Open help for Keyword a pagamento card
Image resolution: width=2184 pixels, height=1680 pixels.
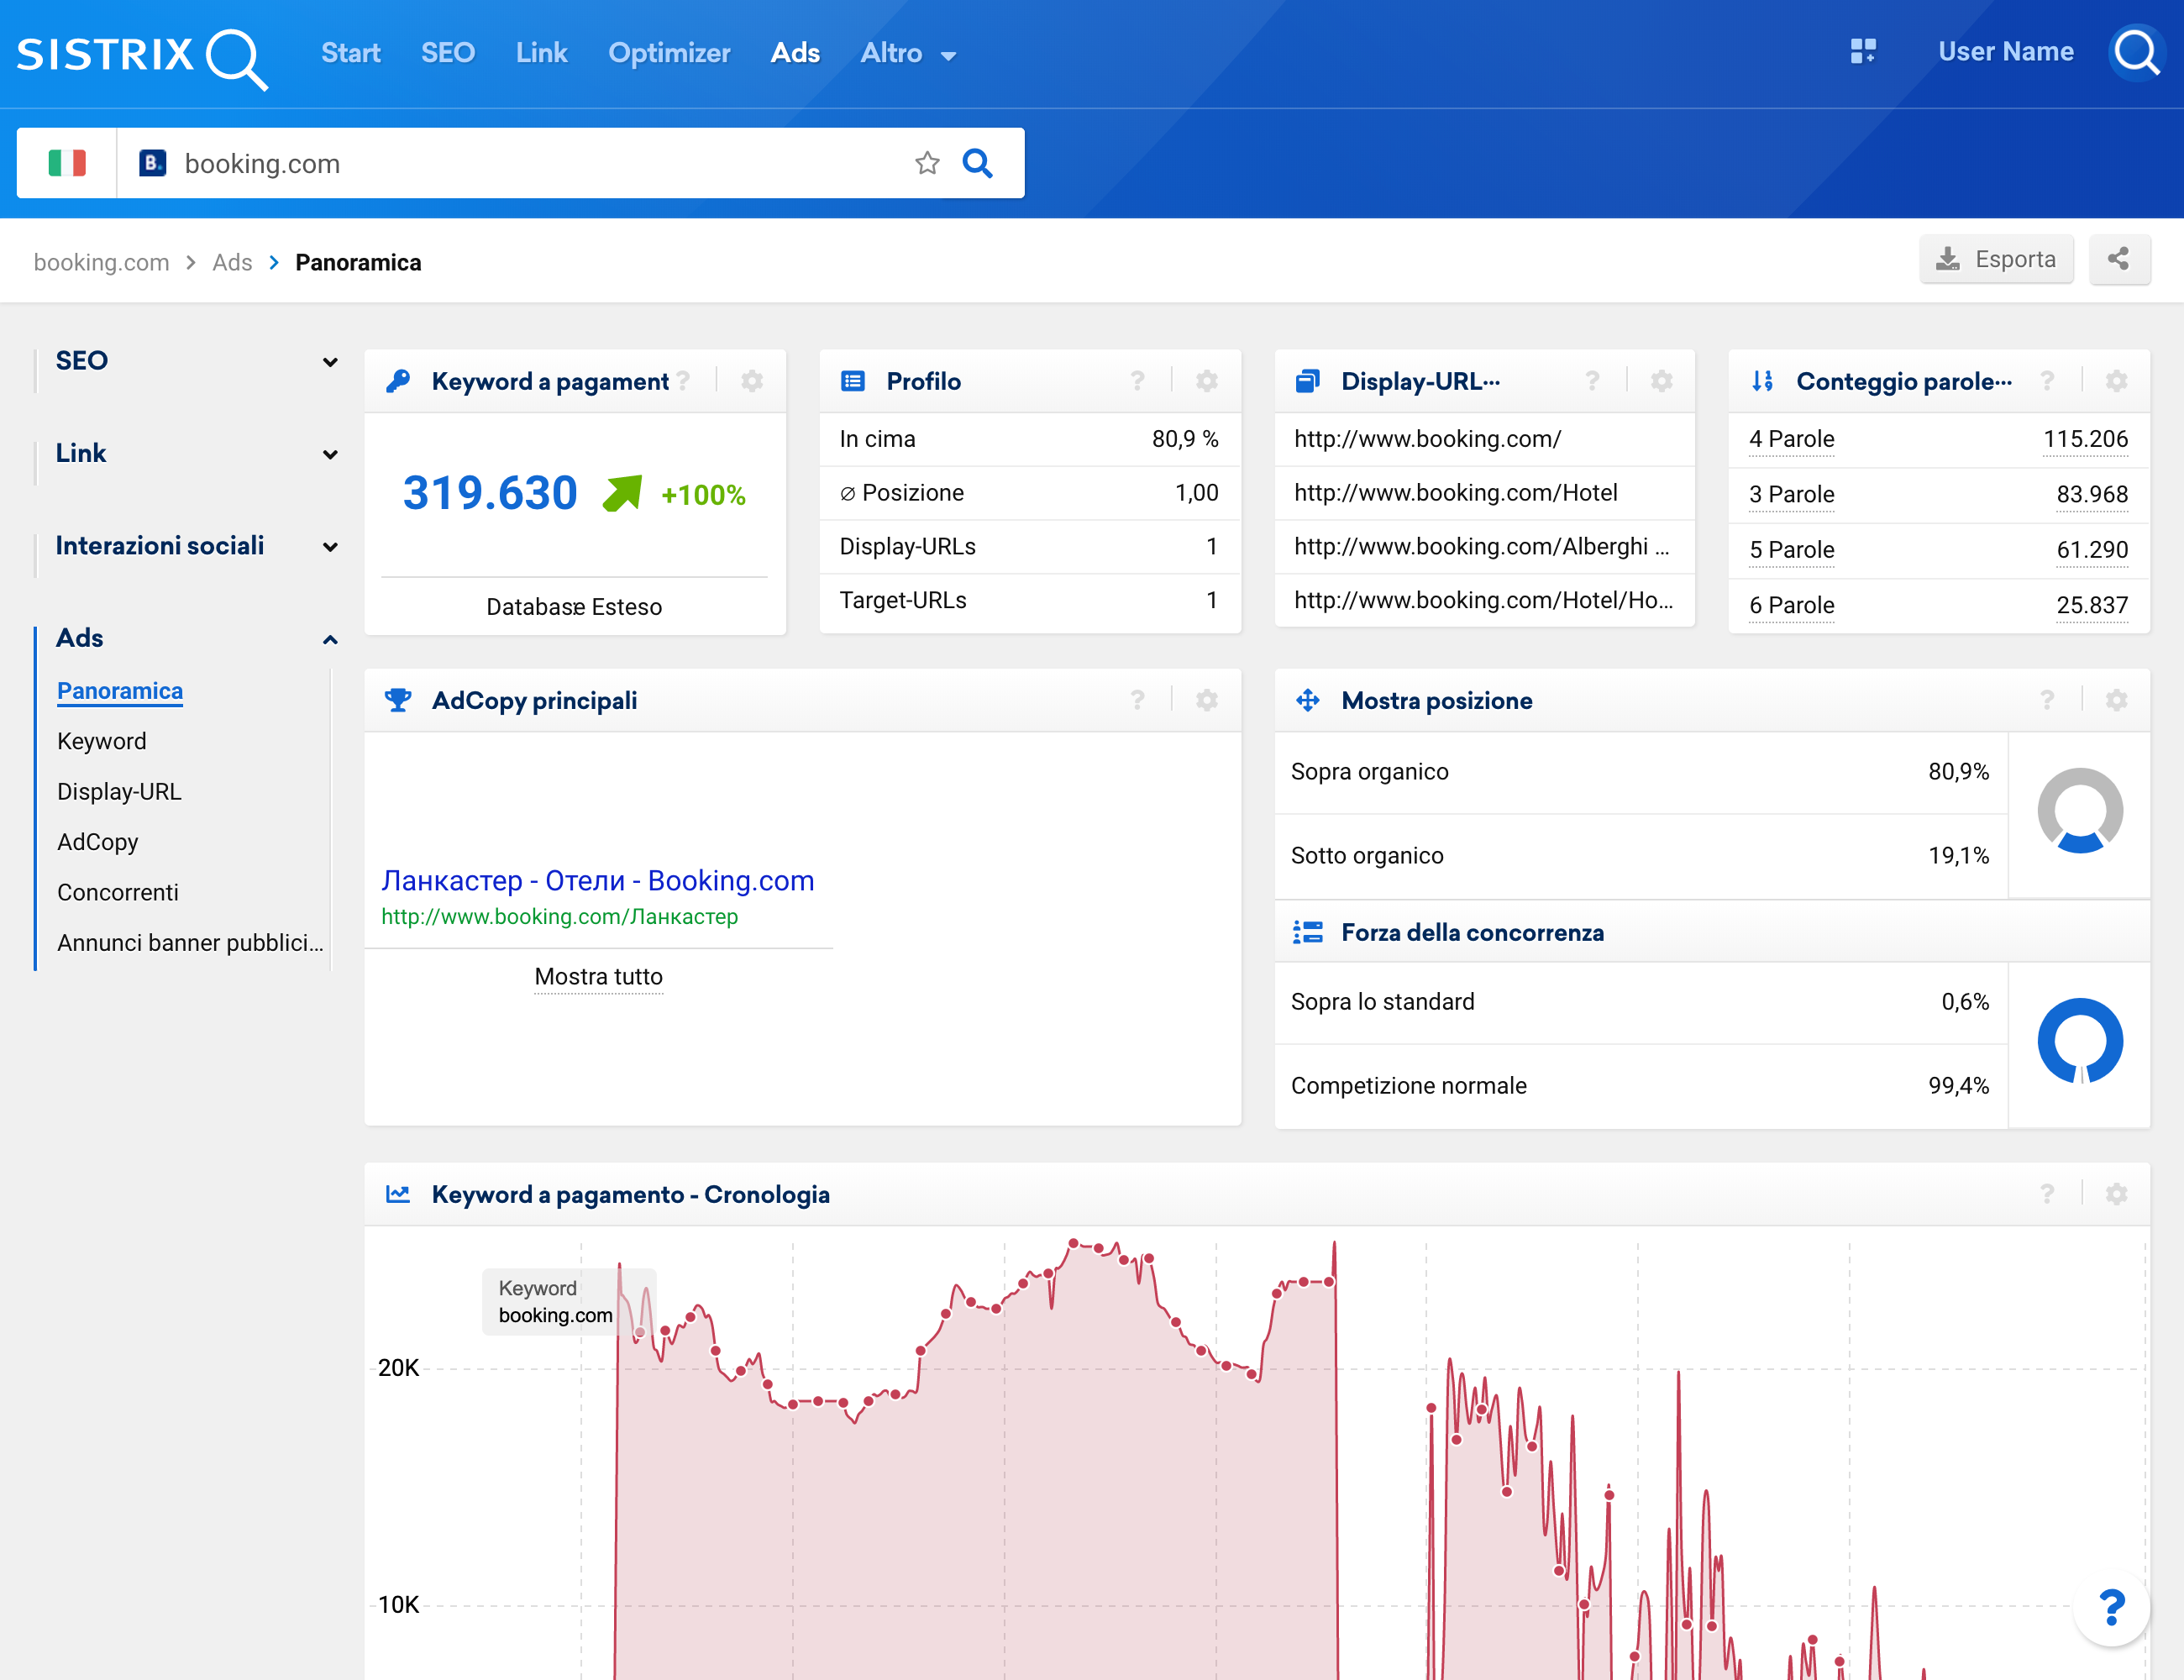pos(684,381)
